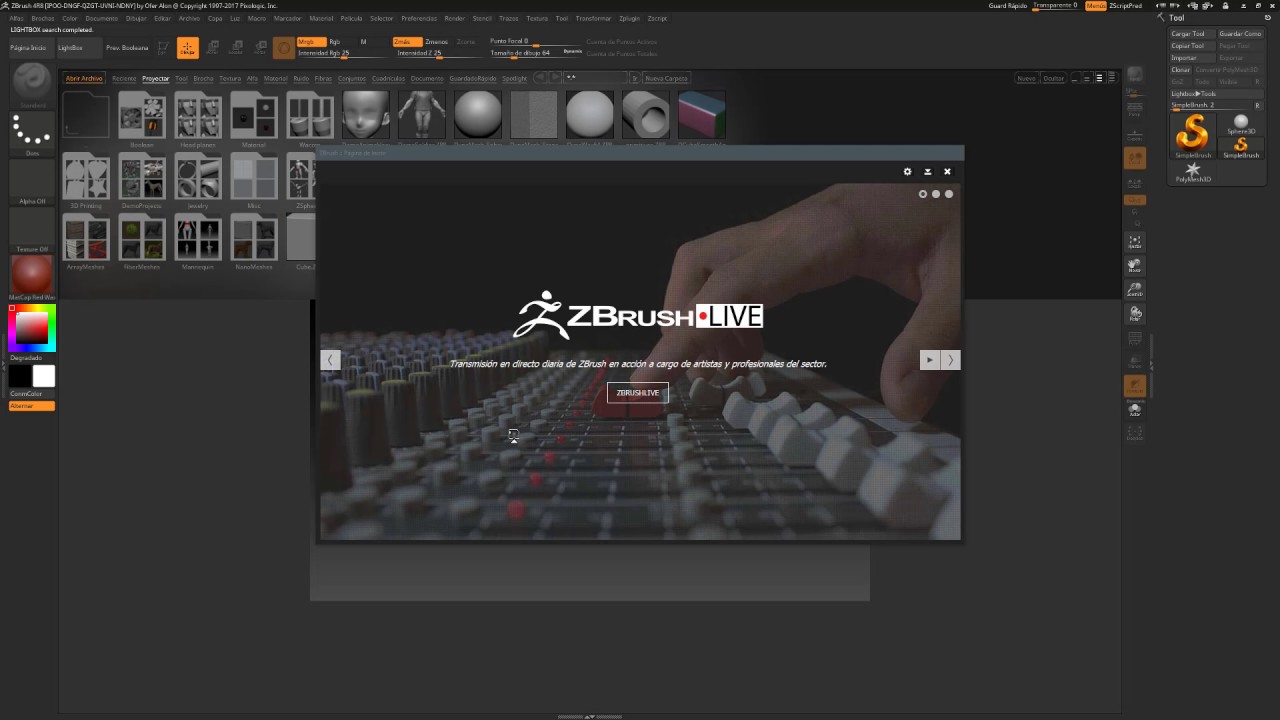Viewport: 1280px width, 720px height.
Task: Switch to the Reciente LightBox tab
Action: (x=124, y=78)
